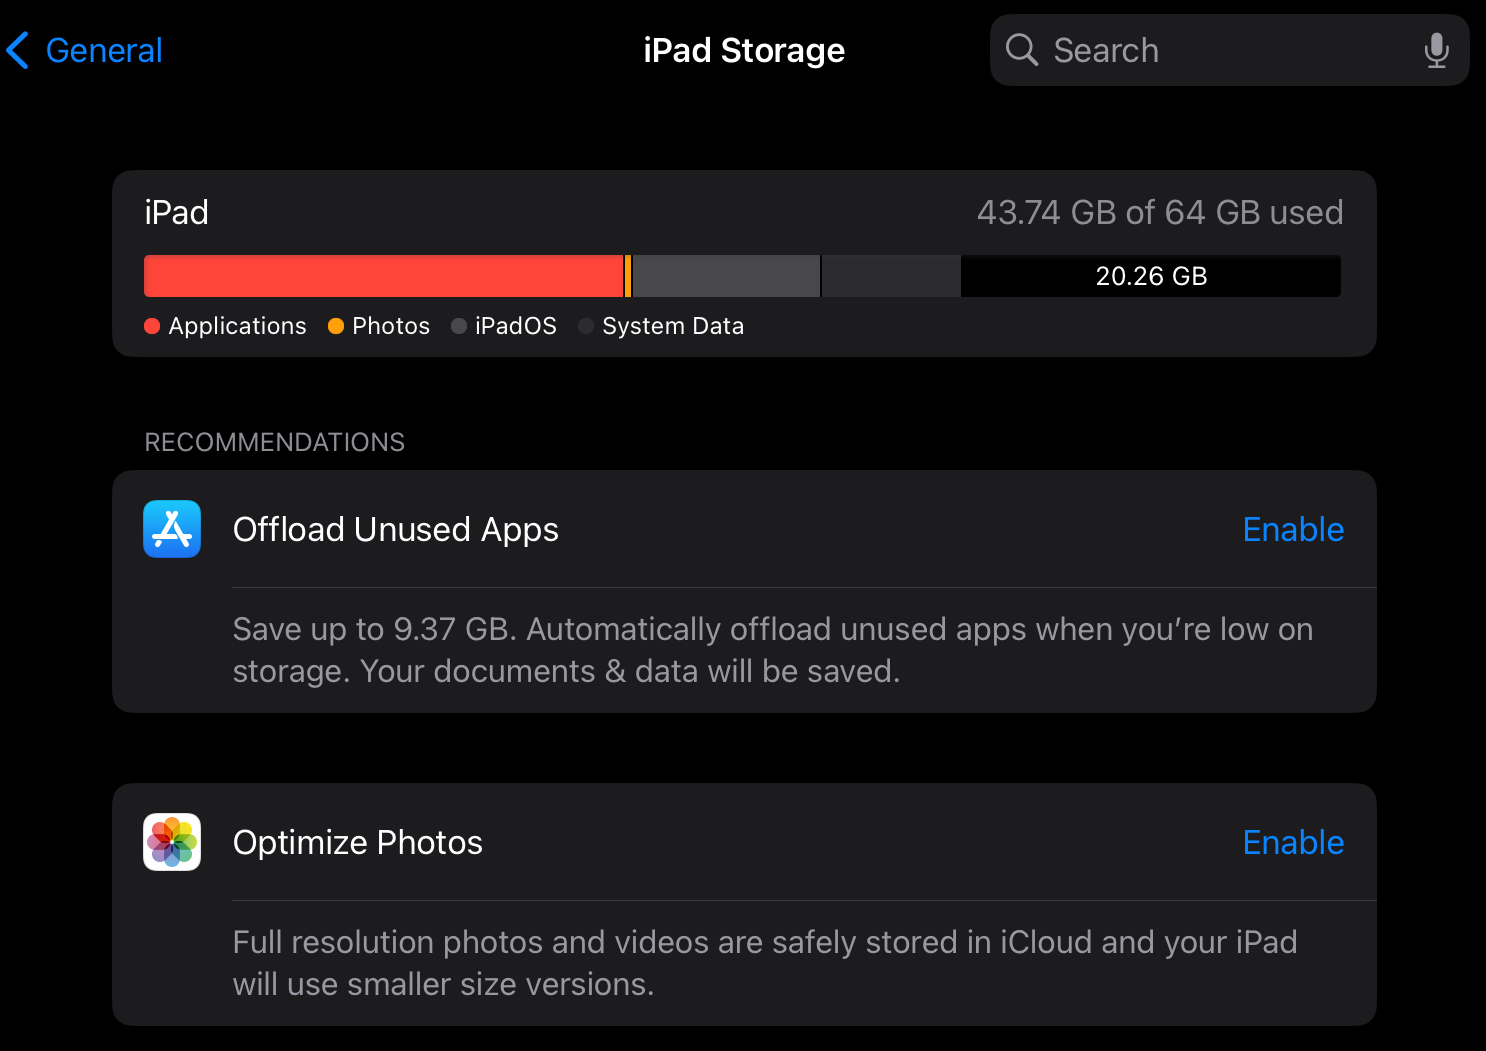Screen dimensions: 1486x1051
Task: Click the Search input field
Action: tap(1229, 50)
